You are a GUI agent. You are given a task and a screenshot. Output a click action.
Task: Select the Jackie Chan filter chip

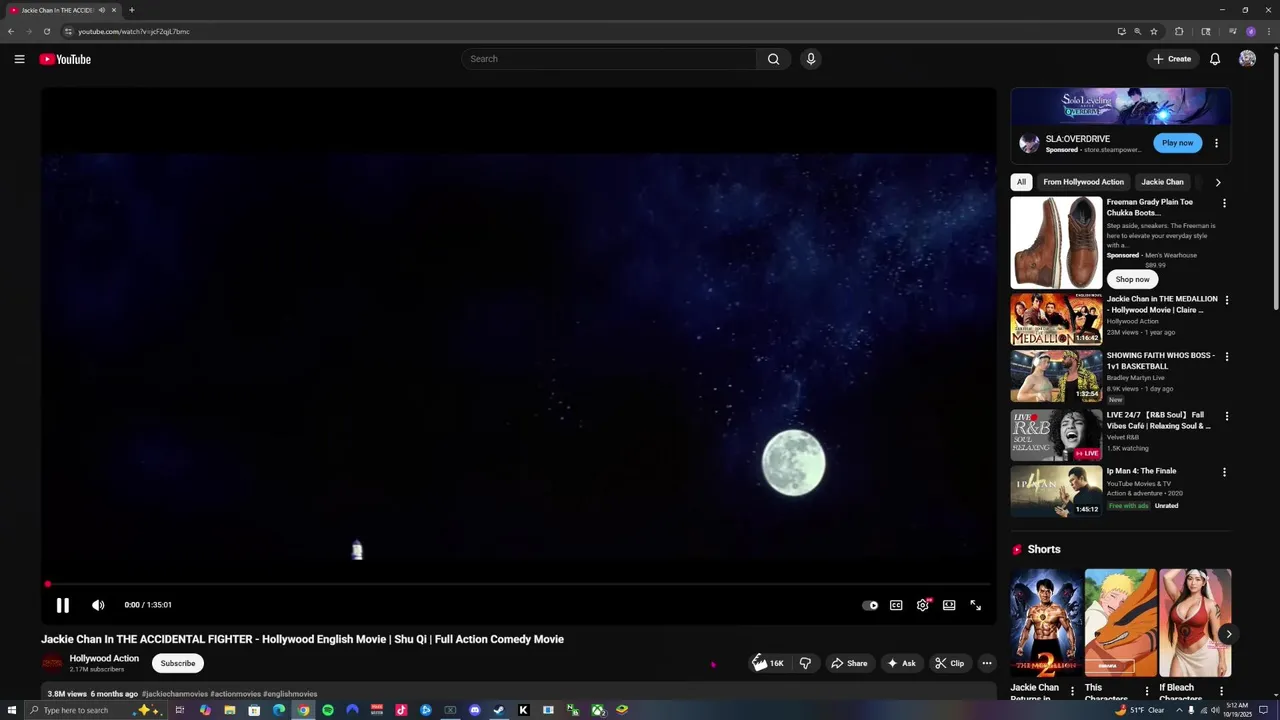tap(1162, 182)
